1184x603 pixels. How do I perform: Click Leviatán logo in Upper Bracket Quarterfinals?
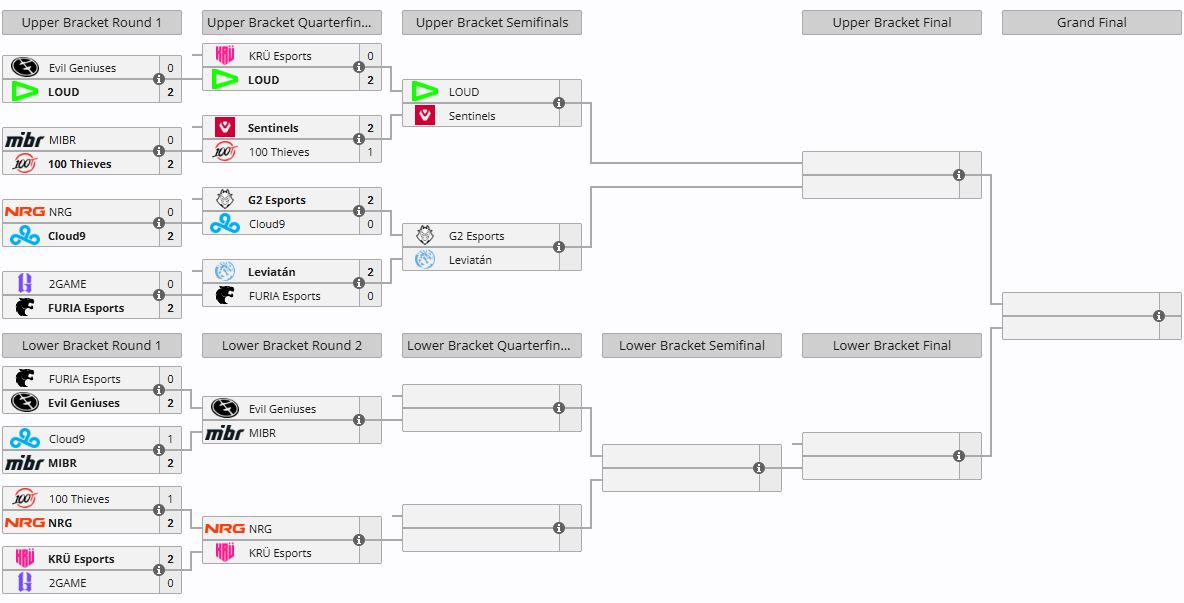tap(225, 272)
